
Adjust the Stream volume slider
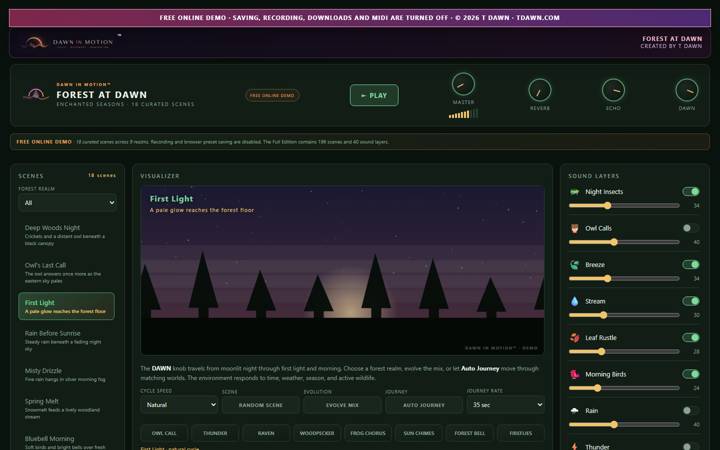[x=624, y=315]
